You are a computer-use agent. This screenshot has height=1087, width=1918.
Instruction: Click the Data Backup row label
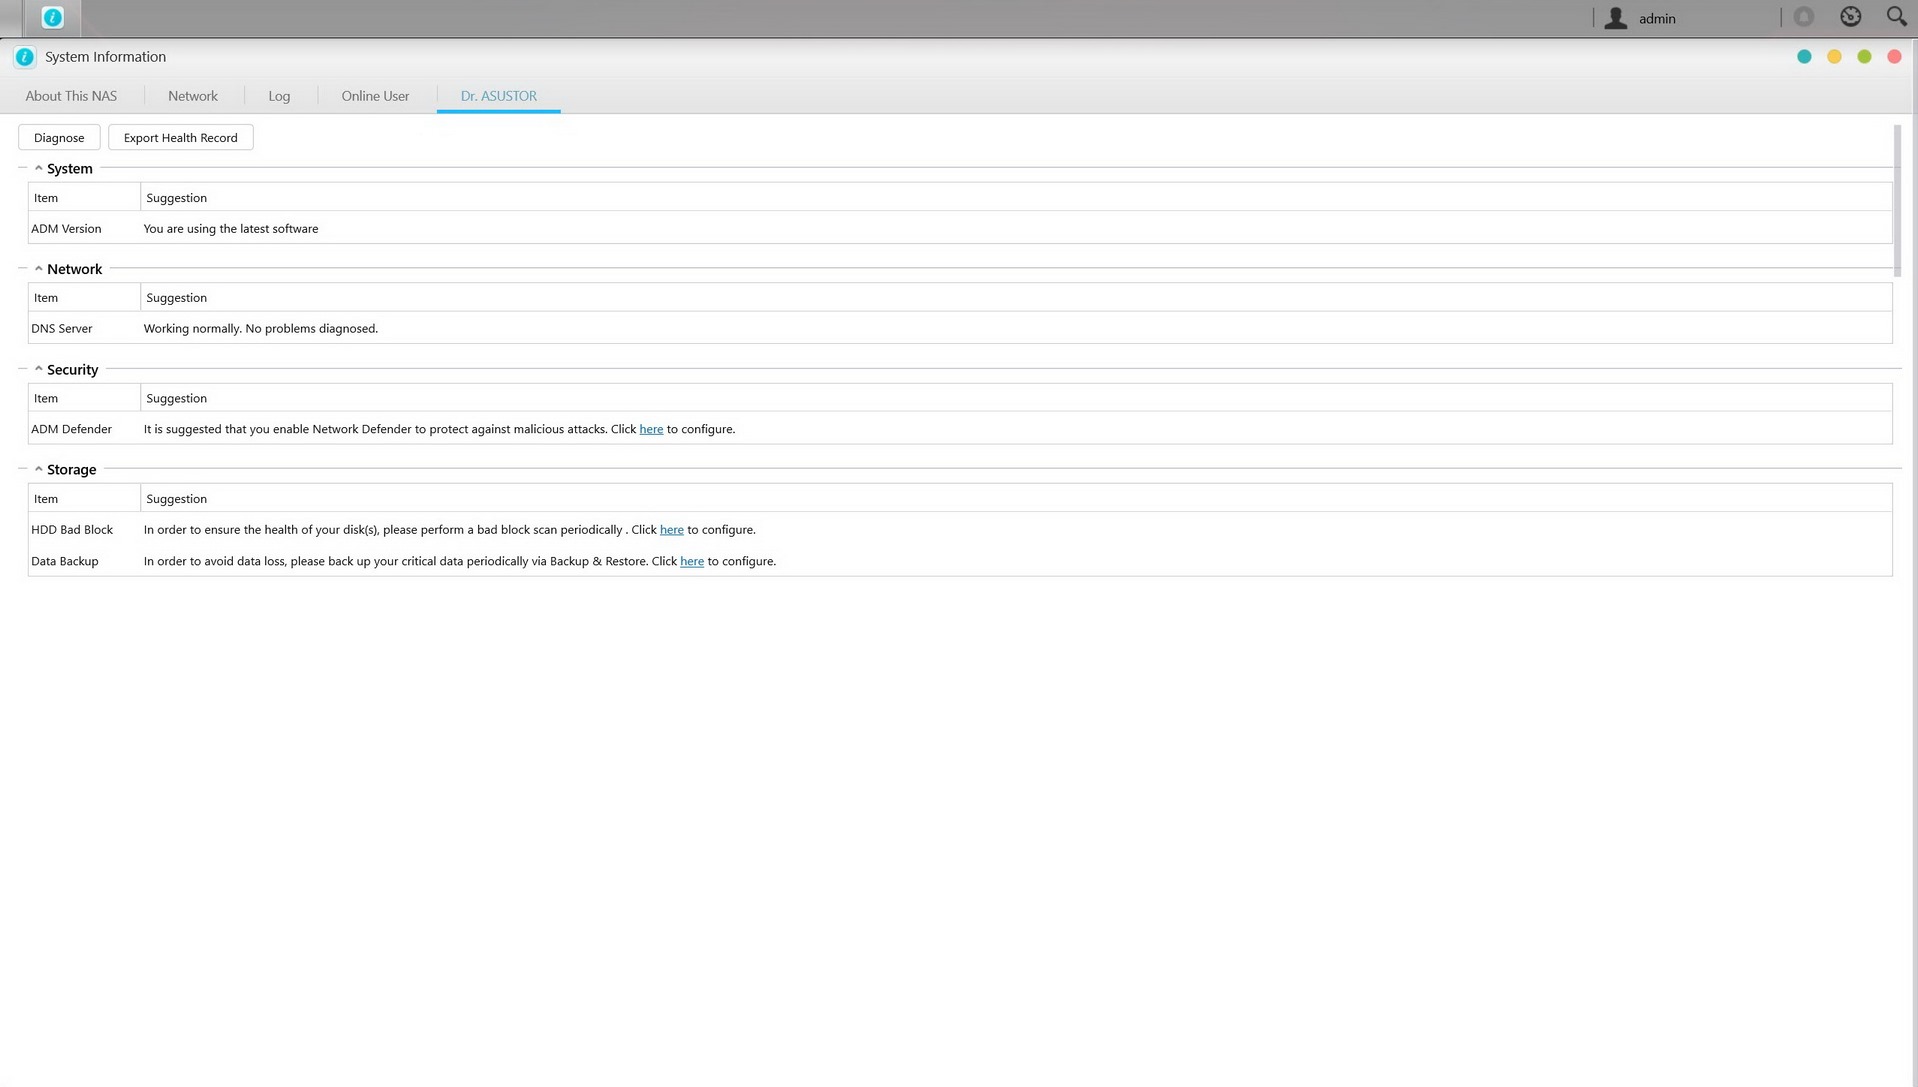point(65,561)
